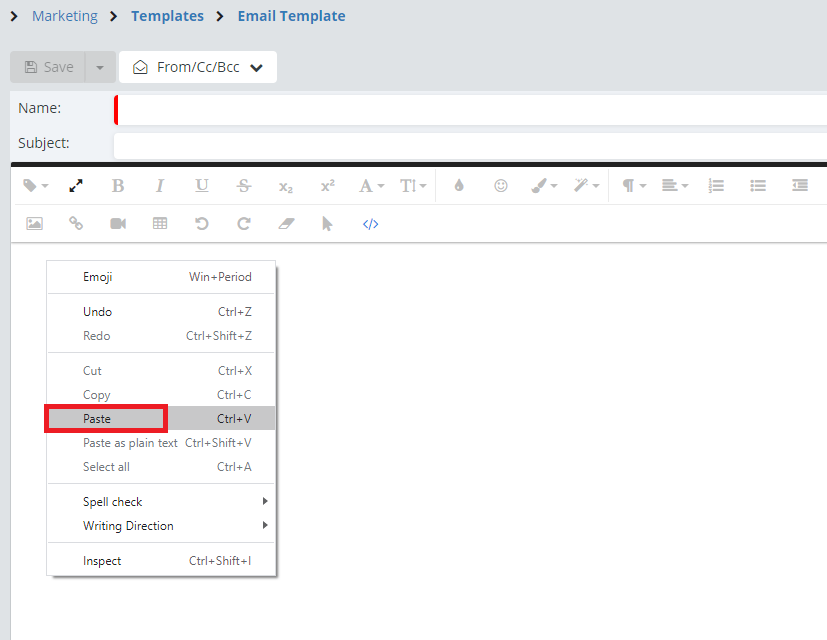This screenshot has width=827, height=640.
Task: Click the fullscreen expand icon
Action: [76, 185]
